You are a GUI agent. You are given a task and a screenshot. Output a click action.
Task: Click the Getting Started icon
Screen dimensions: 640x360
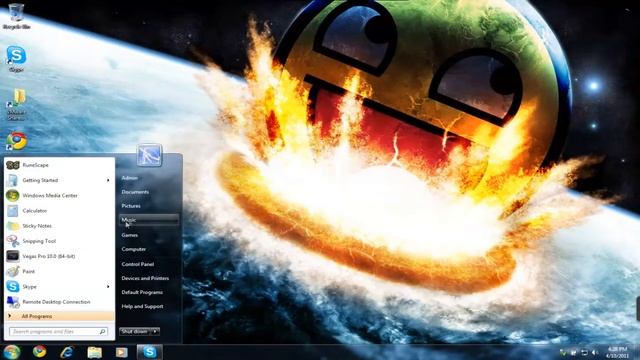(x=13, y=180)
